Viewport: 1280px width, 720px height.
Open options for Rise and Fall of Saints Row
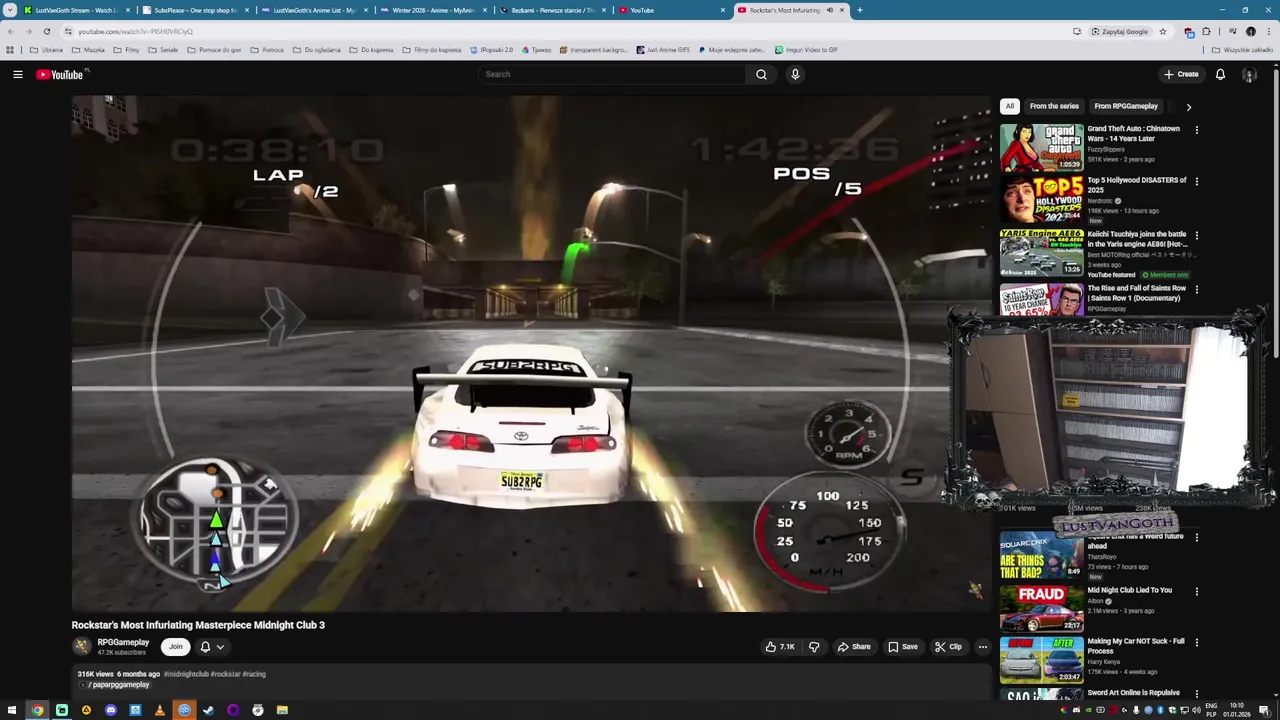tap(1196, 289)
